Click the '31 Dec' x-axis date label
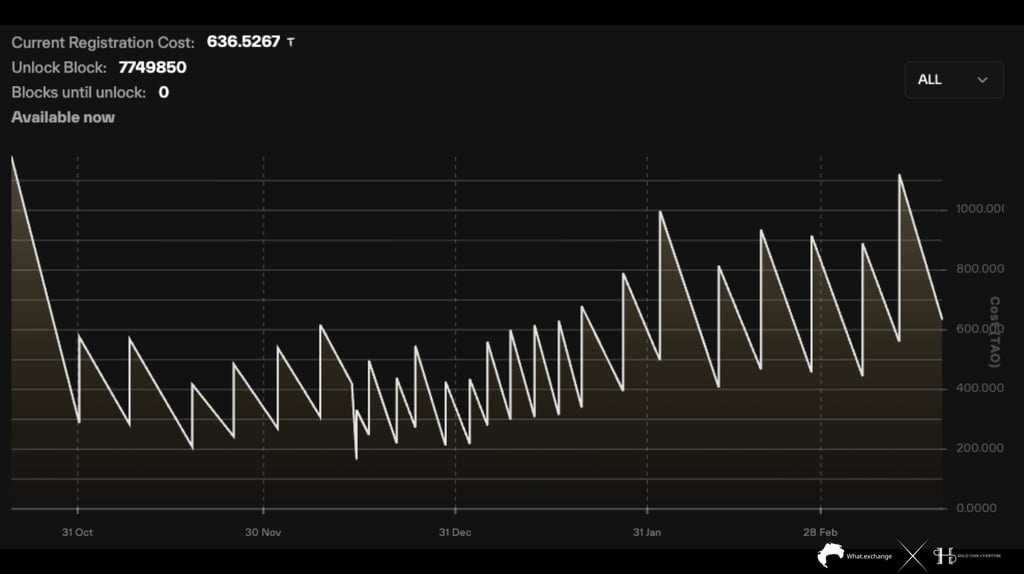The width and height of the screenshot is (1024, 574). point(455,532)
